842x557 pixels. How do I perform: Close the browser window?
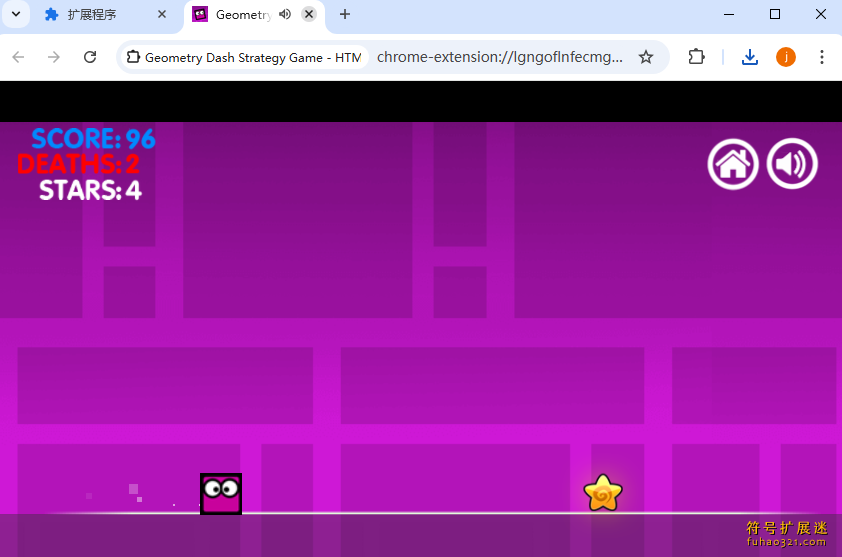821,15
